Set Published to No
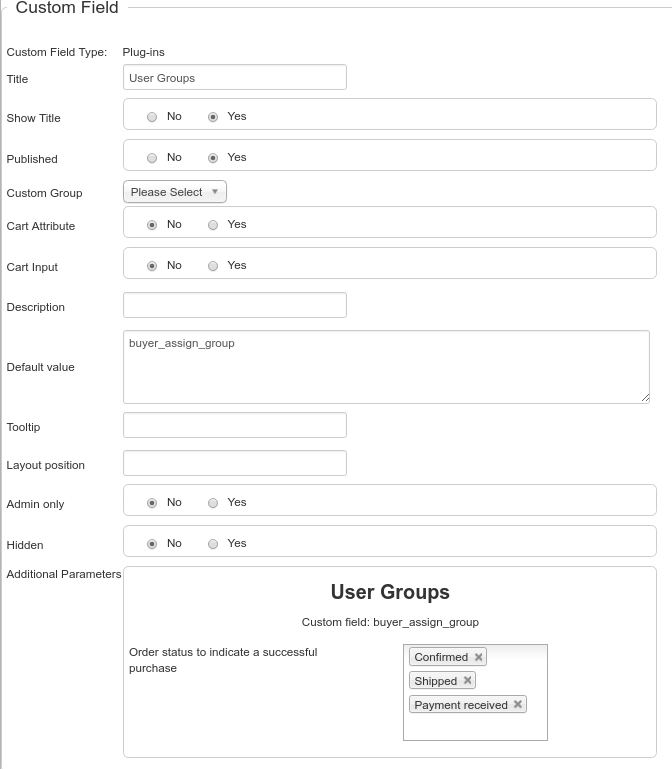The image size is (672, 769). (152, 158)
